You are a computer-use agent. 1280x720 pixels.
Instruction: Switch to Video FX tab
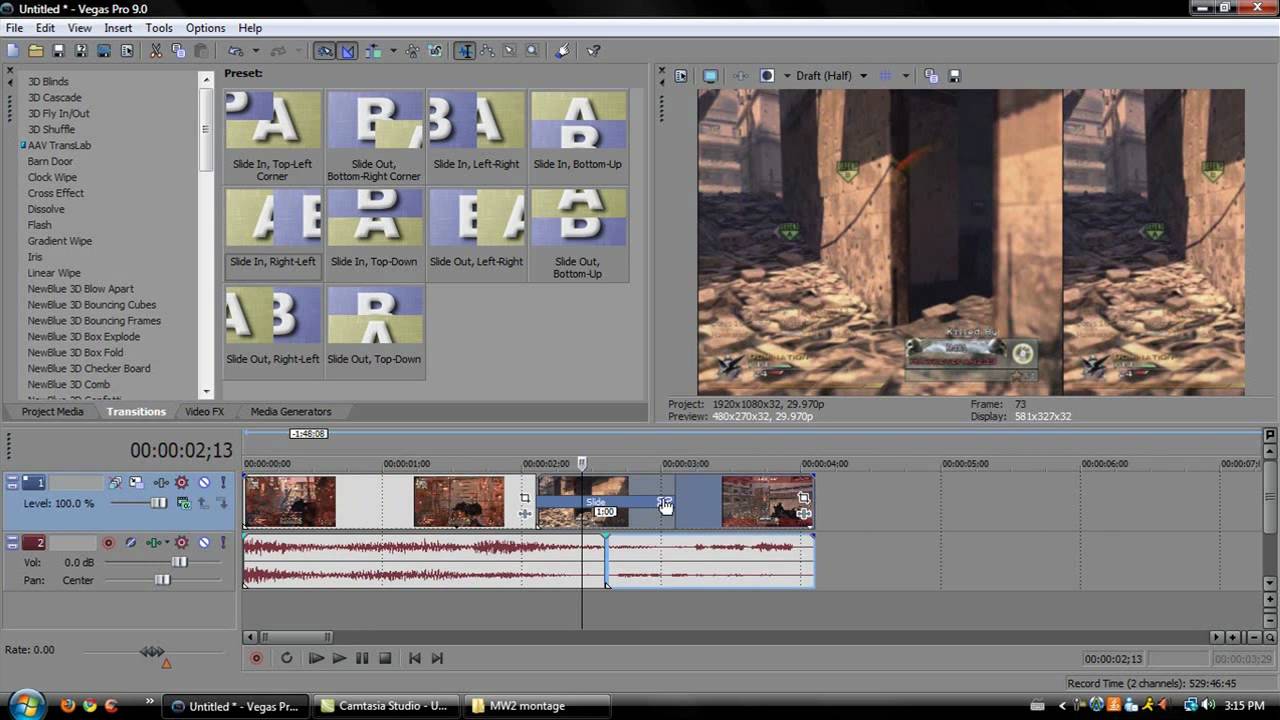pyautogui.click(x=204, y=411)
